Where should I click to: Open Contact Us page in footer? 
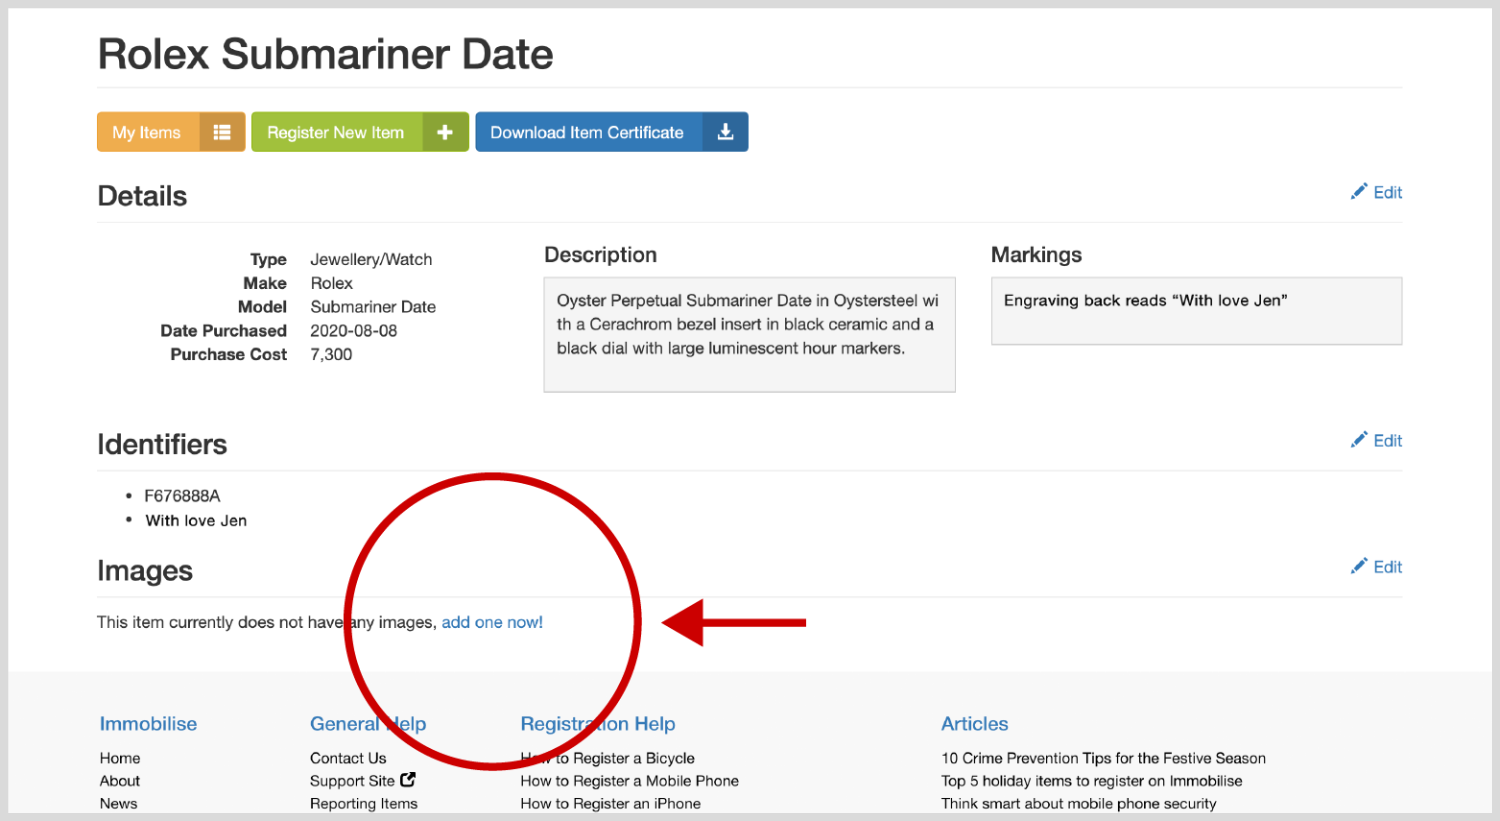coord(348,758)
